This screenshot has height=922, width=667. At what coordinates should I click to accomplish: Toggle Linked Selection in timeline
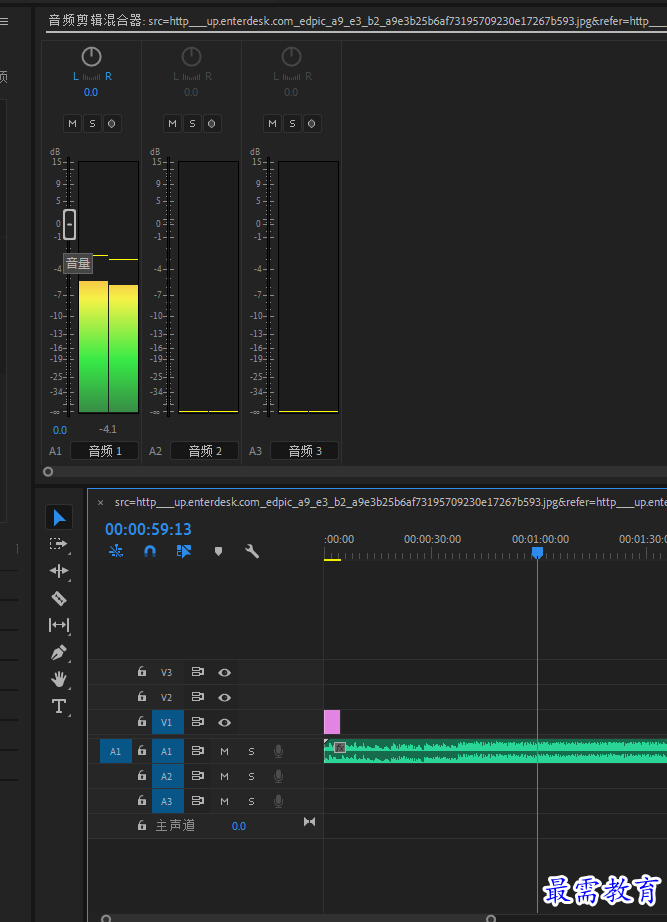tap(184, 551)
